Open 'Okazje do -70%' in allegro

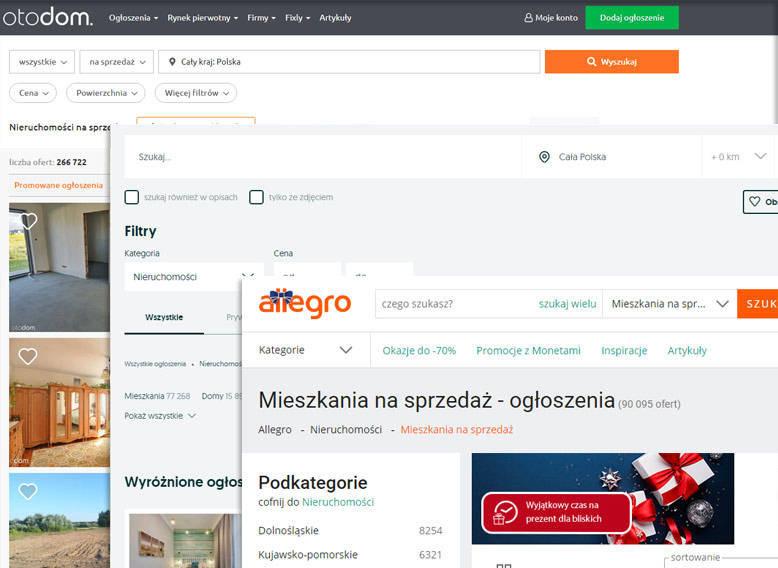(x=419, y=350)
